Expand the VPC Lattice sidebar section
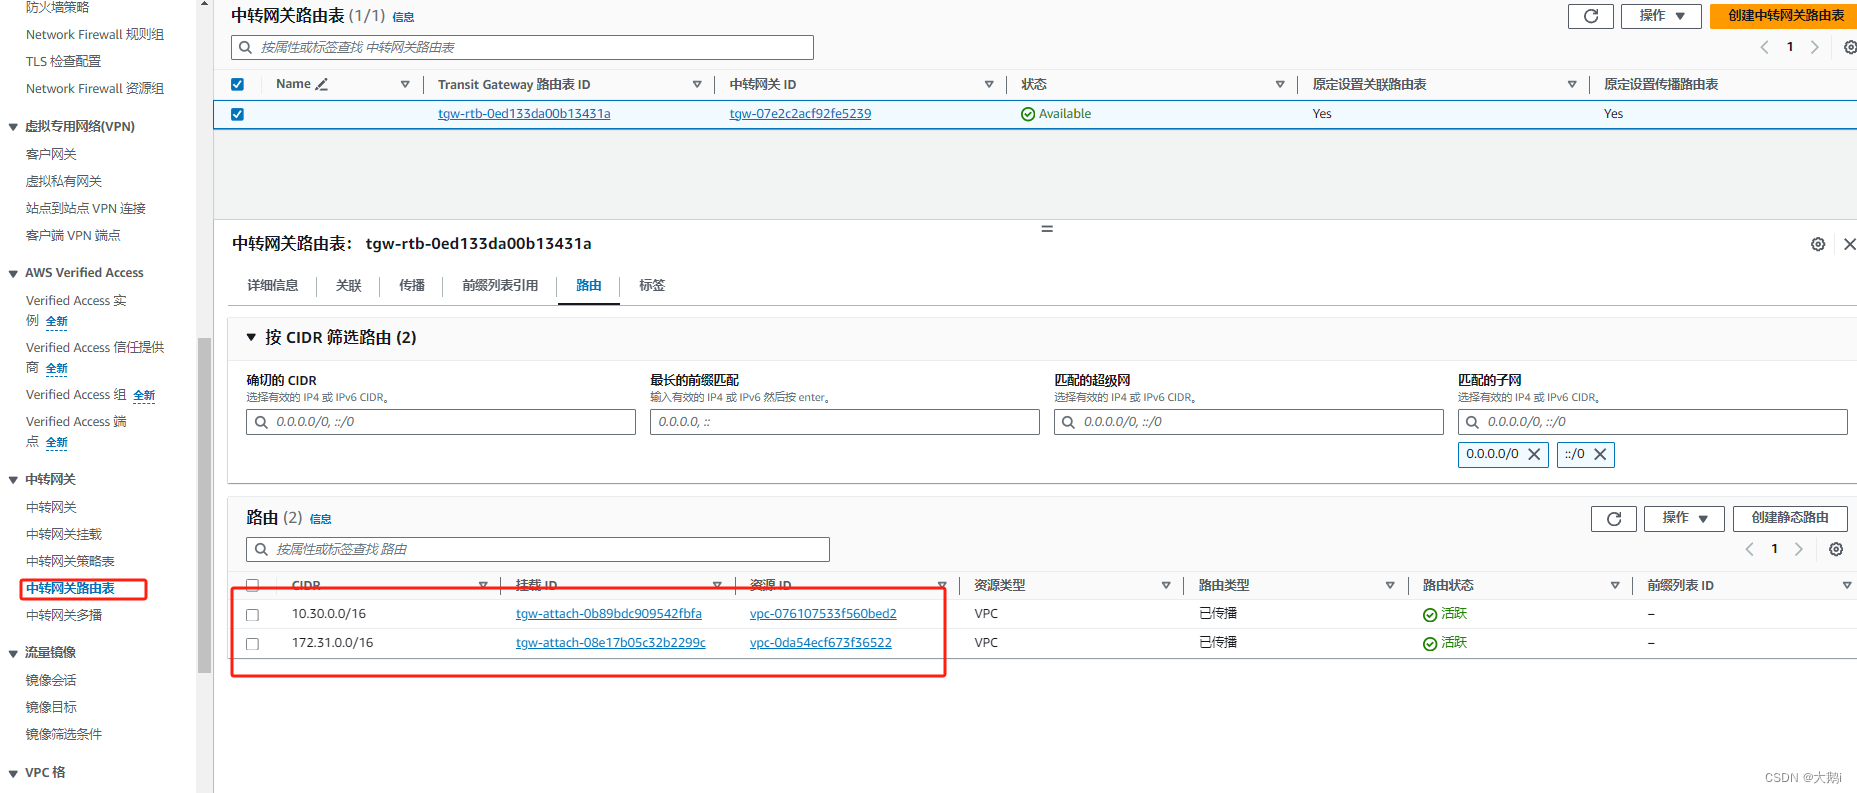 13,773
